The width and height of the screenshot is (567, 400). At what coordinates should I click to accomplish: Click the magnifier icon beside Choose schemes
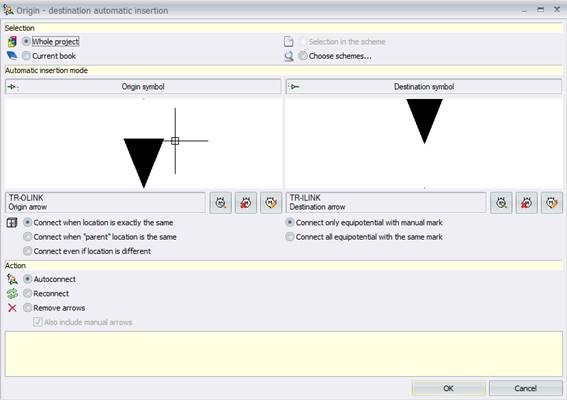(289, 56)
